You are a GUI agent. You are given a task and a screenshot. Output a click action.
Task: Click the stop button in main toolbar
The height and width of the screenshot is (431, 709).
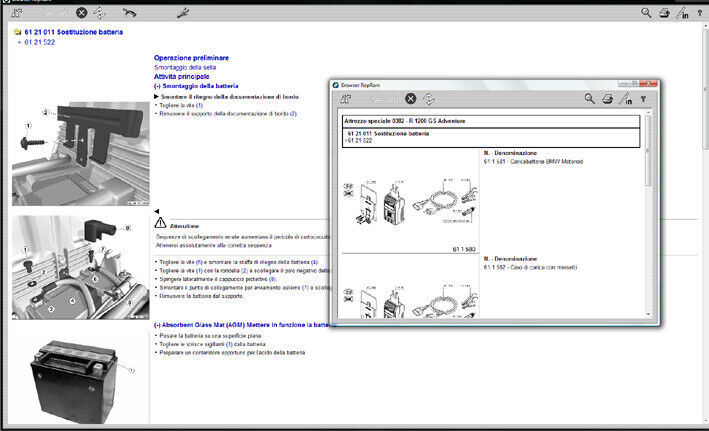[x=81, y=13]
